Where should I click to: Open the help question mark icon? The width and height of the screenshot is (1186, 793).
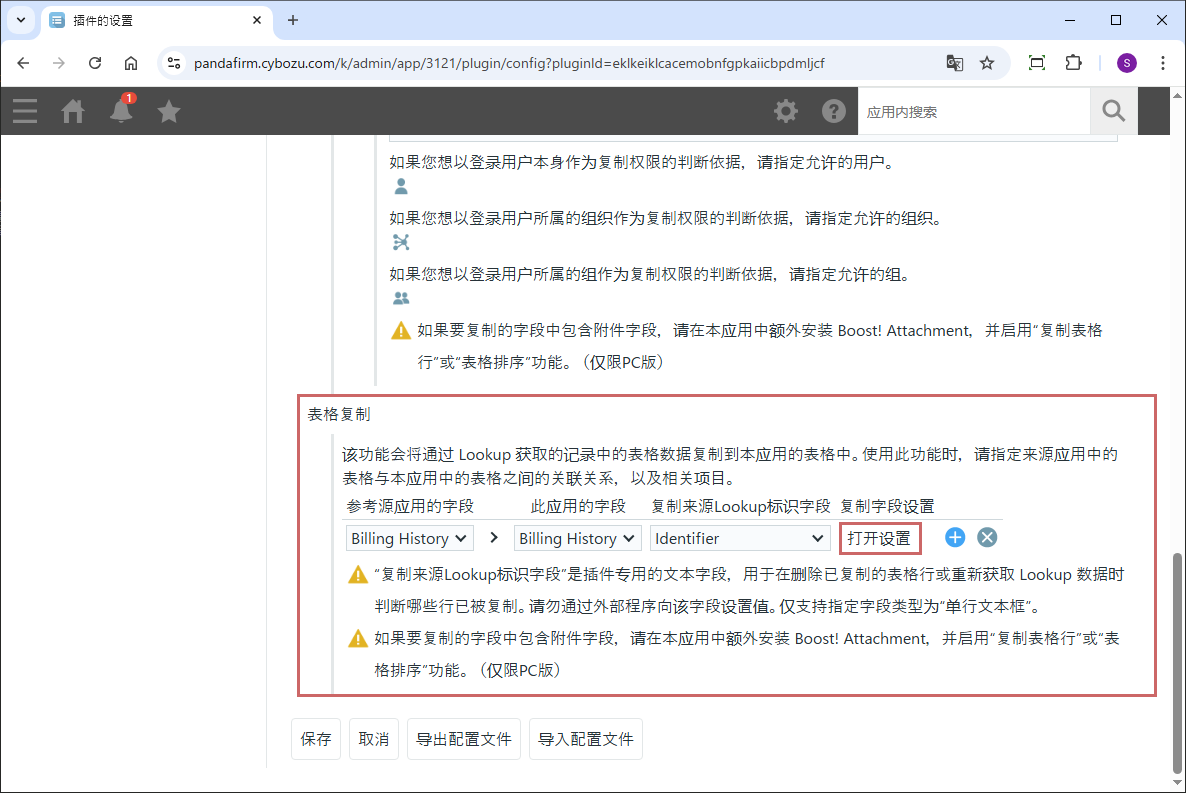(834, 111)
